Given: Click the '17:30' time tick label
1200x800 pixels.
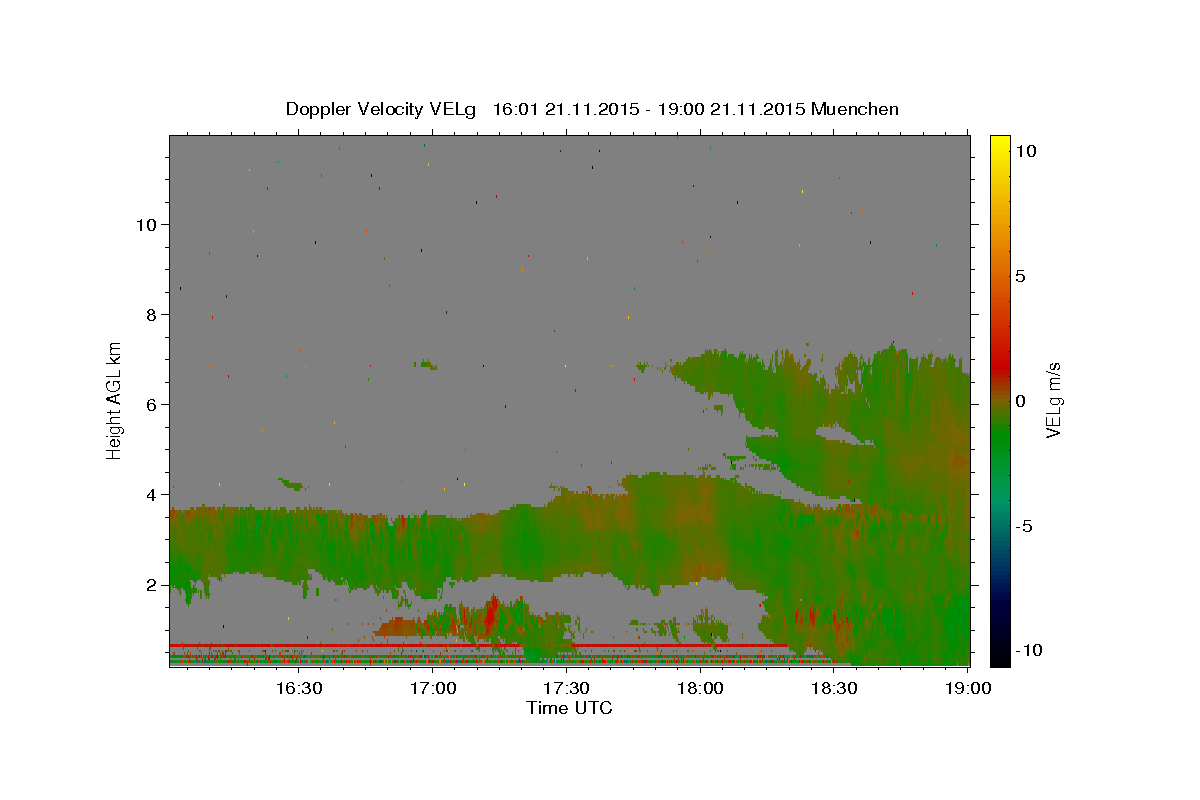Looking at the screenshot, I should coord(566,688).
